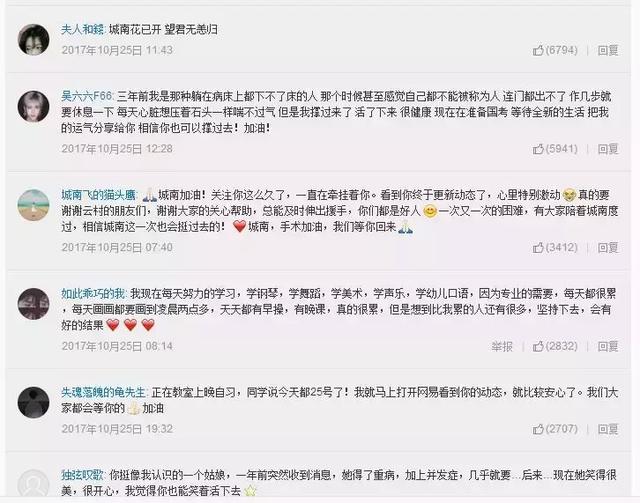
Task: Open 吴六六F66 username link
Action: tap(87, 96)
